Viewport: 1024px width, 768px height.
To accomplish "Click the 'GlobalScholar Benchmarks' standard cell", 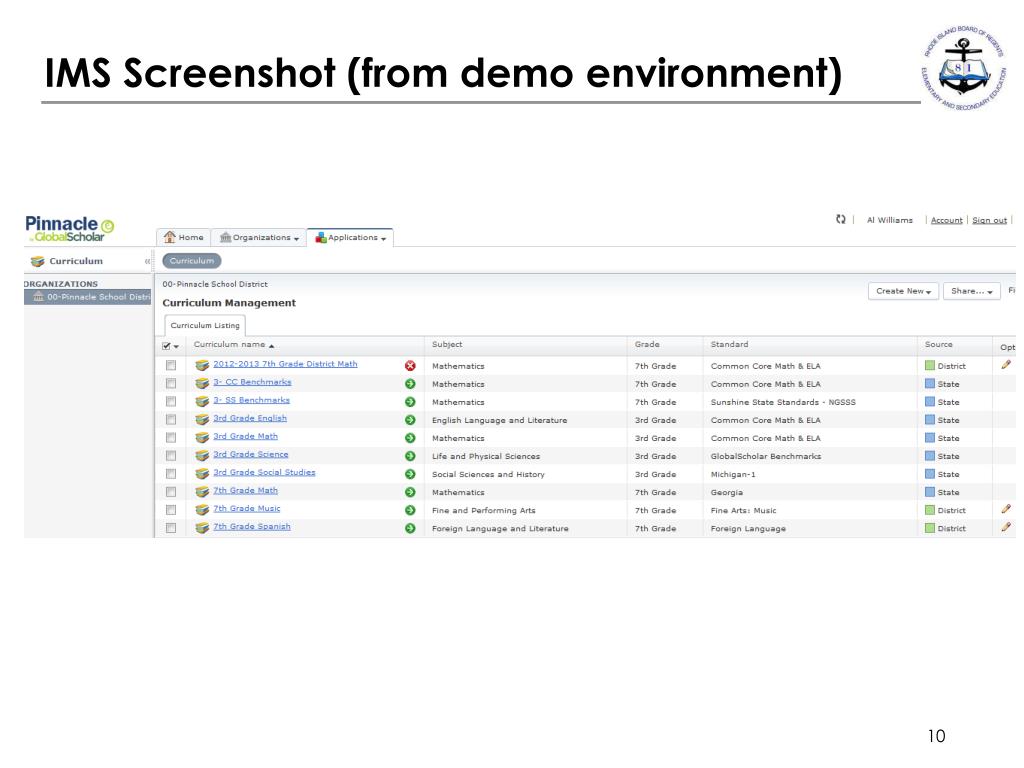I will (766, 456).
